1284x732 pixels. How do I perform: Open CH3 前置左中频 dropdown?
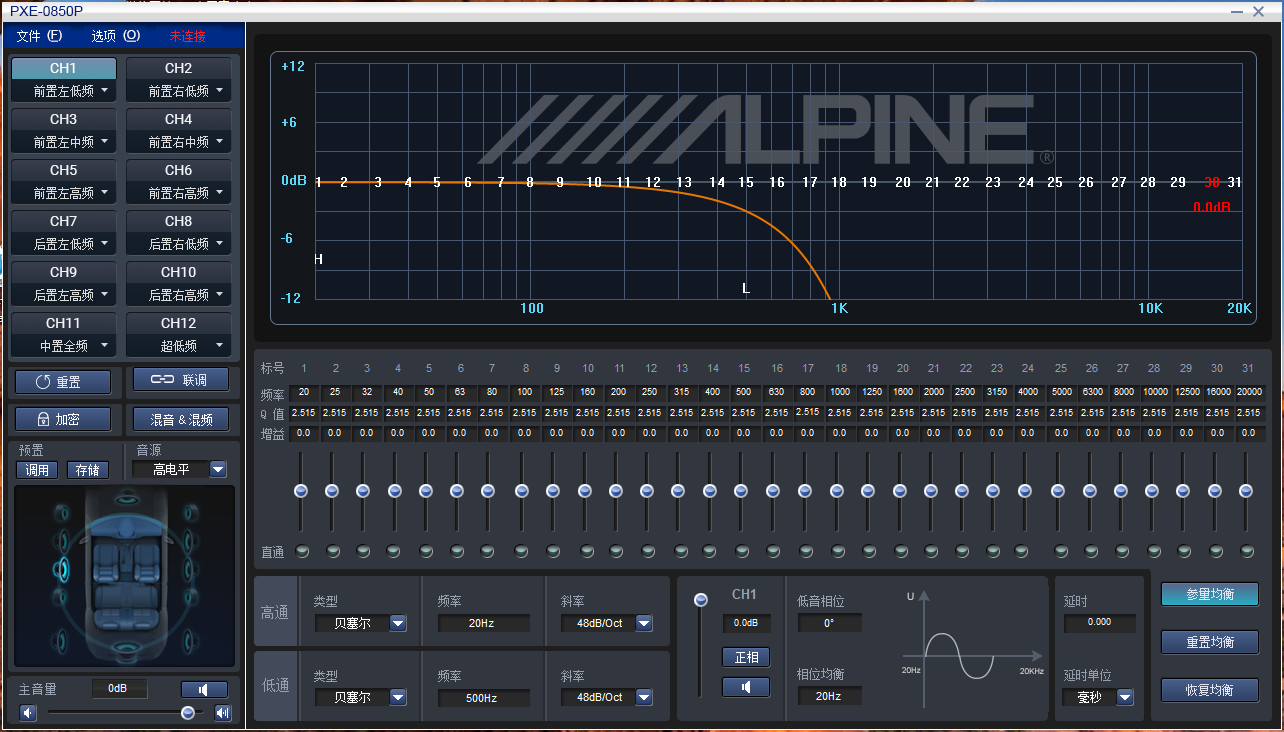pos(63,142)
